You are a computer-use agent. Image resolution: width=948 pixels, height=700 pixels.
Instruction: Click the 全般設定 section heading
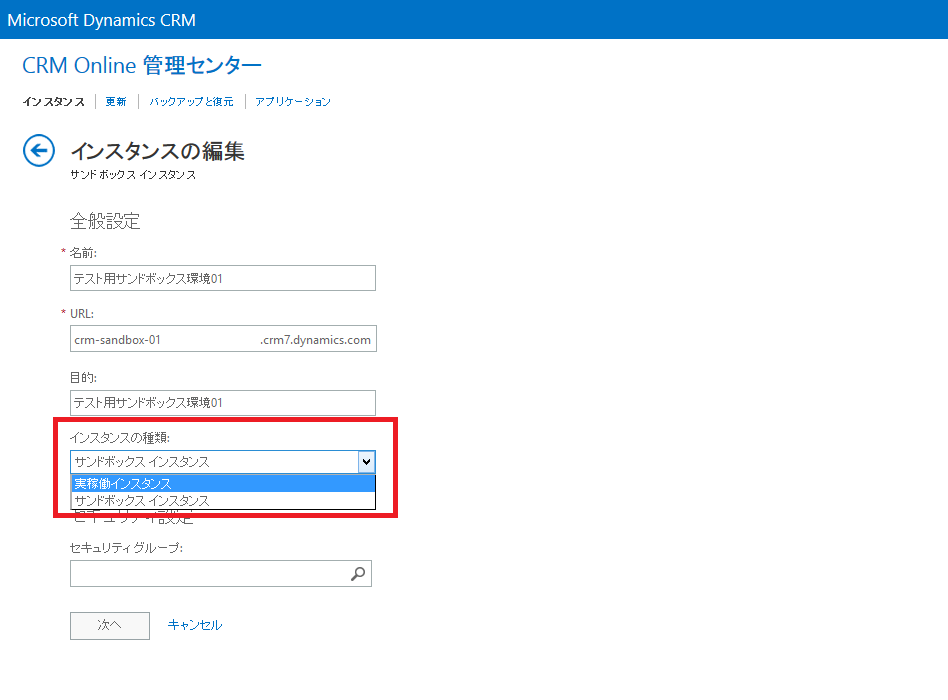pos(105,221)
